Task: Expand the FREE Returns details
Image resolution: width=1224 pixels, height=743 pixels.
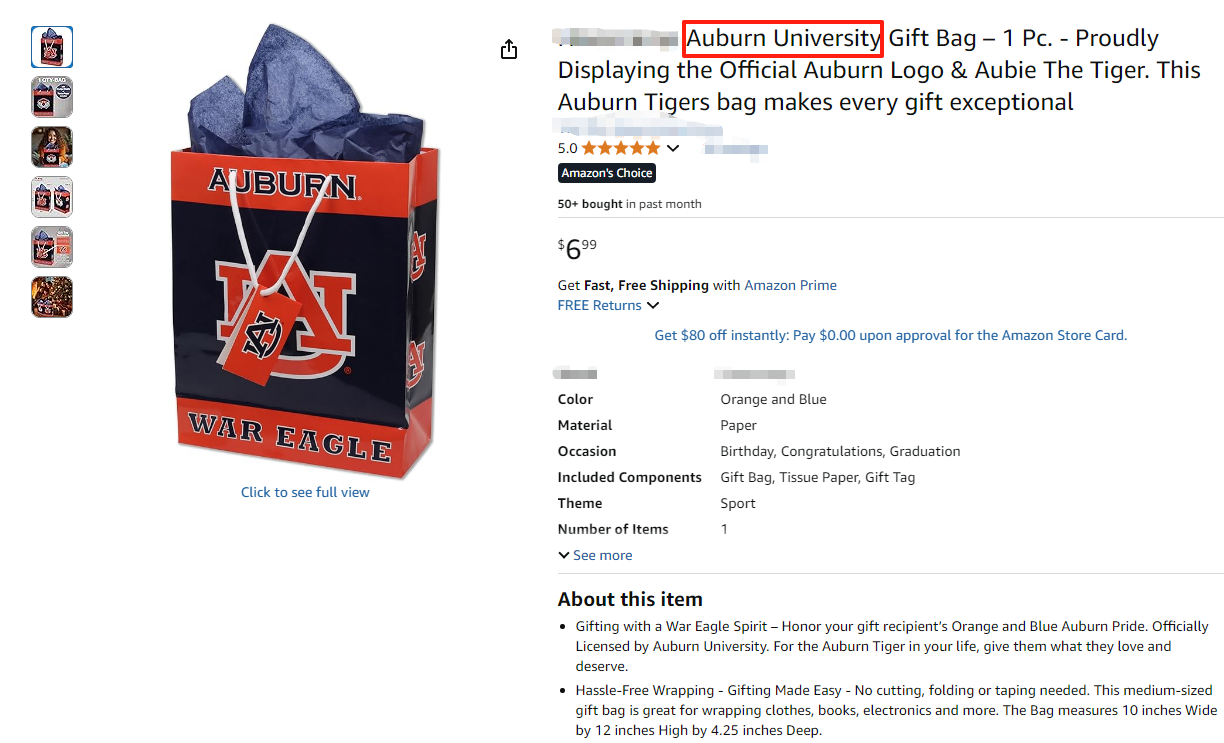Action: pyautogui.click(x=653, y=305)
